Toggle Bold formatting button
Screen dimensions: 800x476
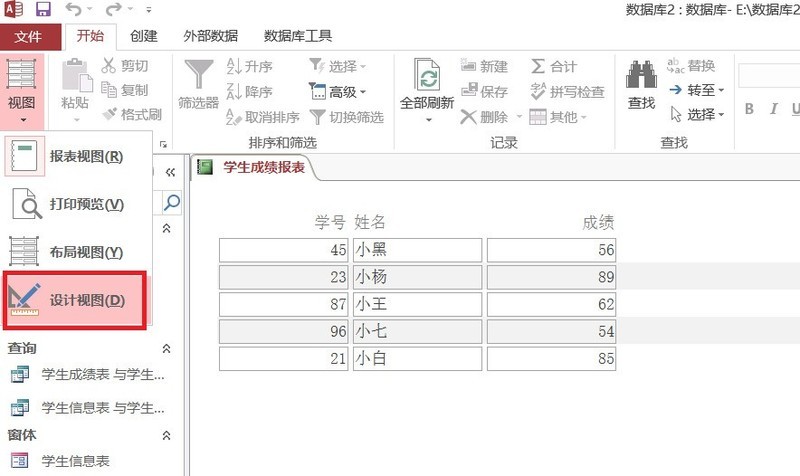[x=748, y=108]
